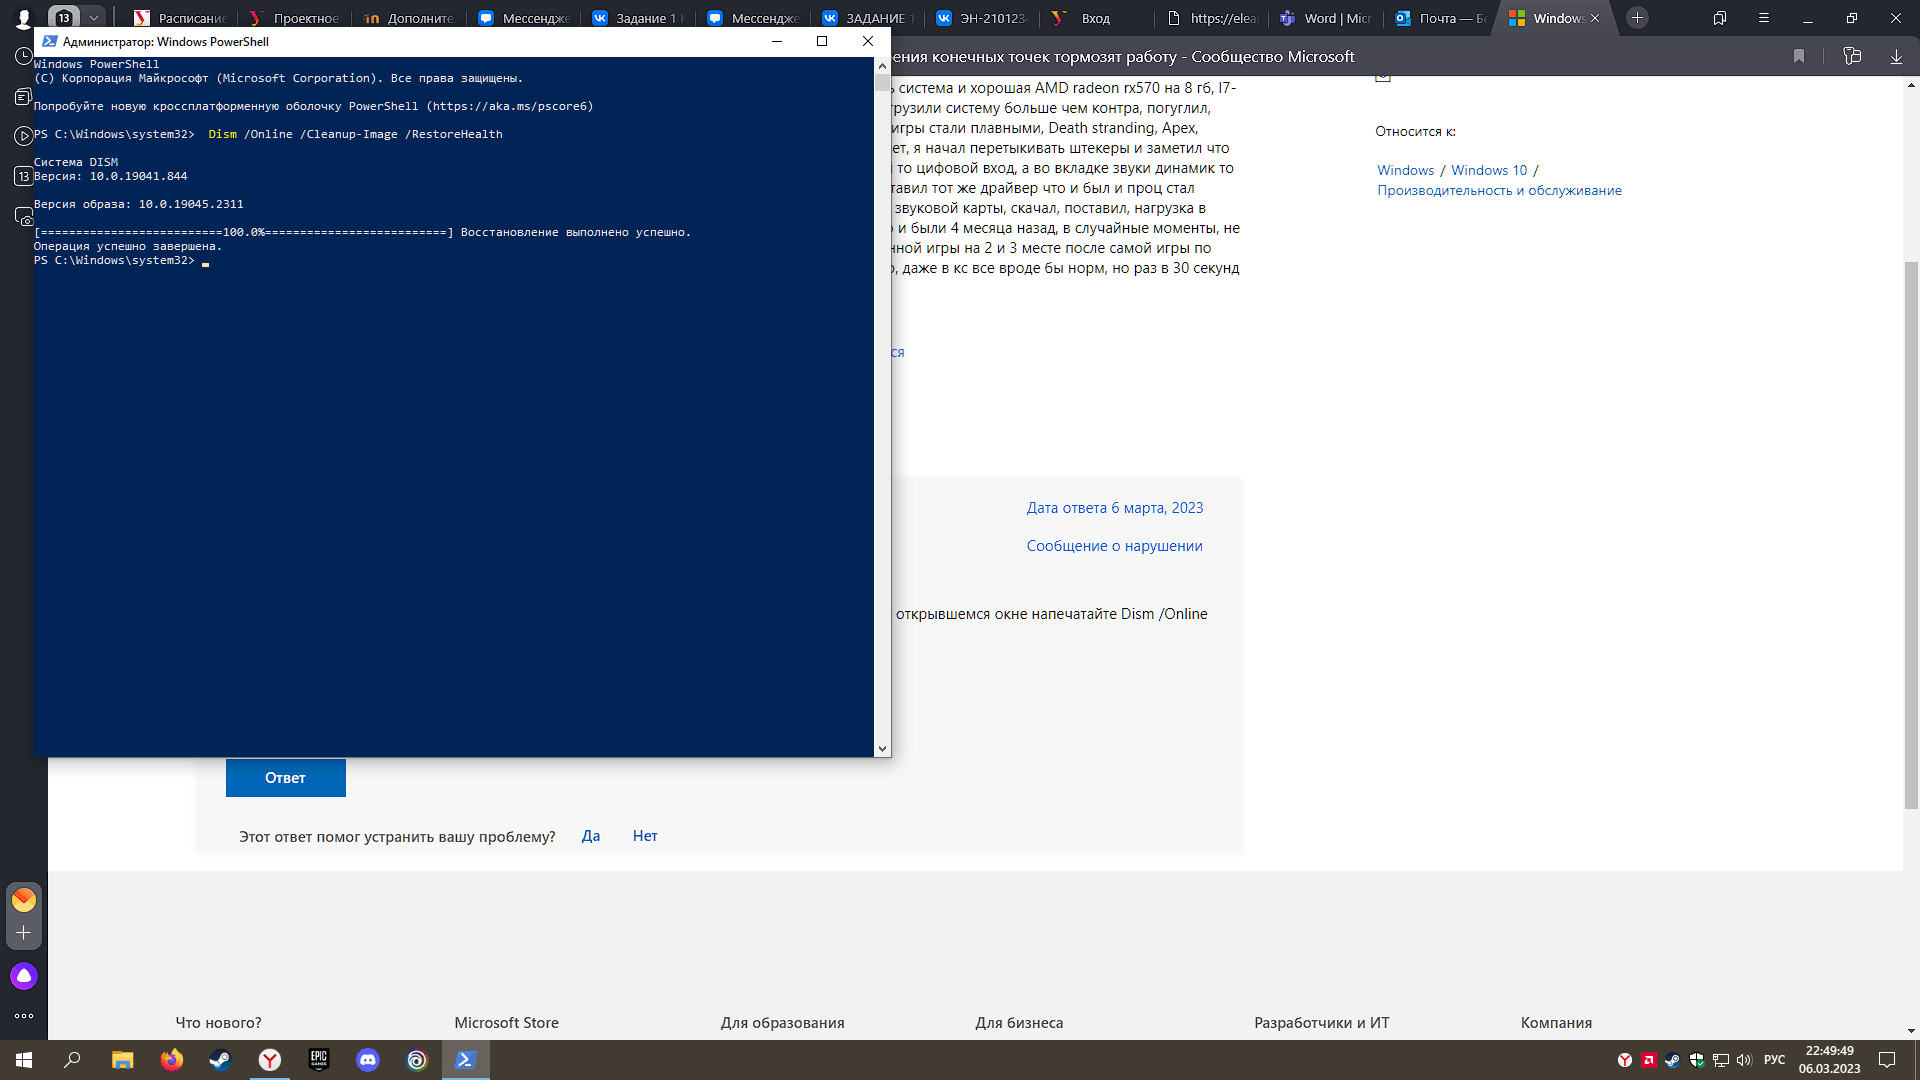This screenshot has width=1920, height=1080.
Task: Open the Windows Start menu
Action: [x=24, y=1060]
